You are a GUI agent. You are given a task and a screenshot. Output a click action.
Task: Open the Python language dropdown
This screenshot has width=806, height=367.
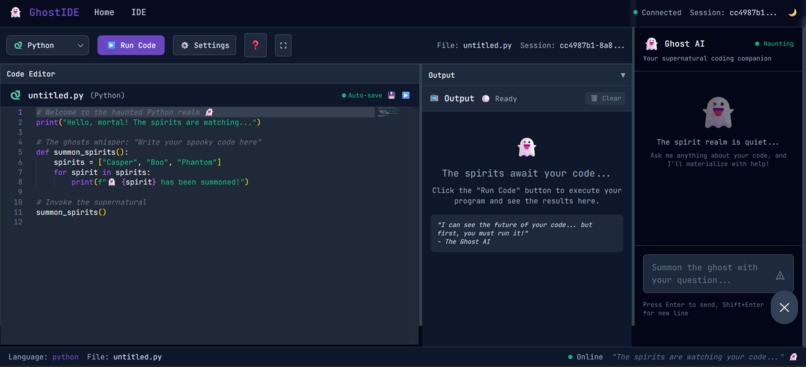[x=47, y=45]
